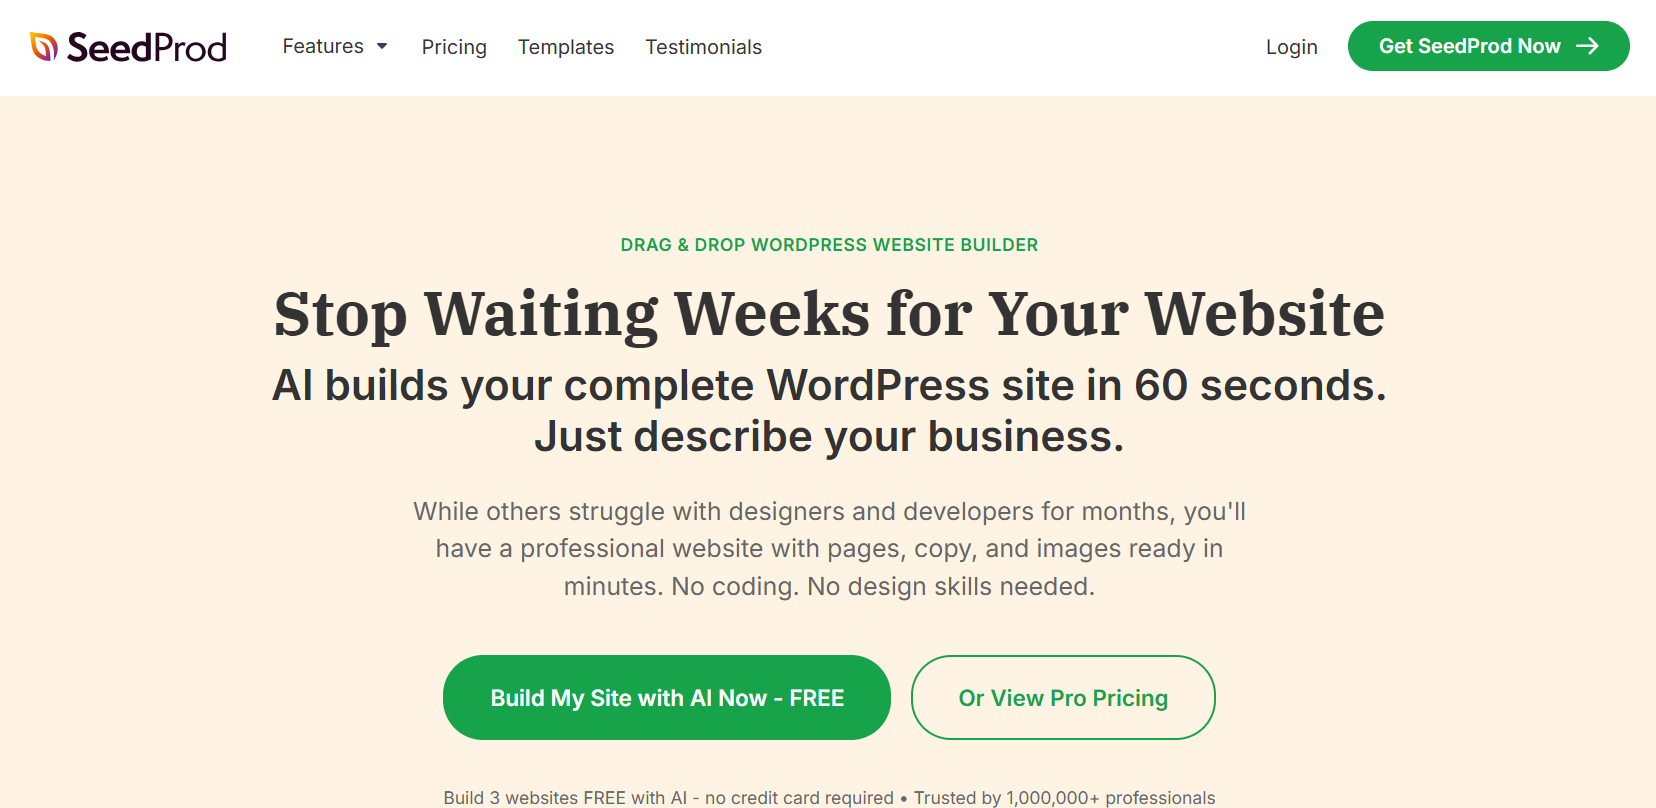Click the Trusted by 1,000,000+ professionals text
This screenshot has height=808, width=1656.
tap(1064, 797)
